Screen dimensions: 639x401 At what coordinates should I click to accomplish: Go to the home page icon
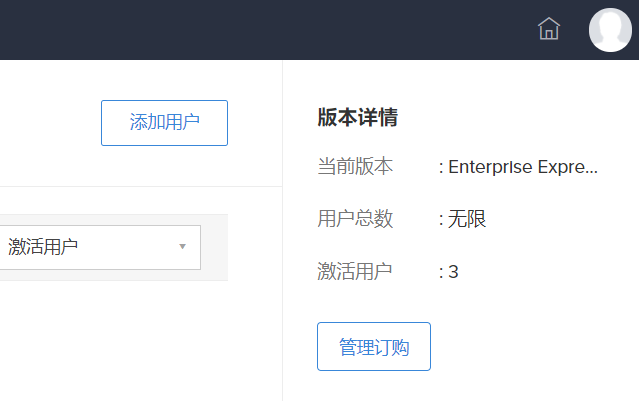point(549,29)
